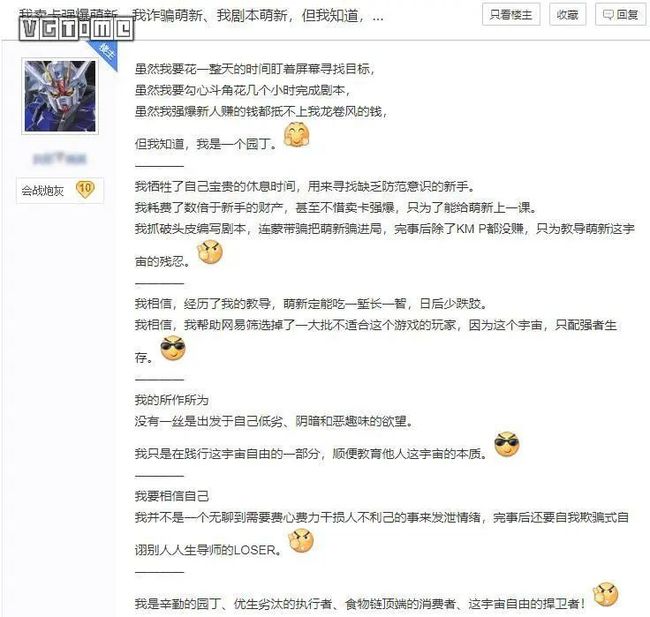Click the angry emoji after 捍卫者！
650x617 pixels.
pyautogui.click(x=606, y=594)
